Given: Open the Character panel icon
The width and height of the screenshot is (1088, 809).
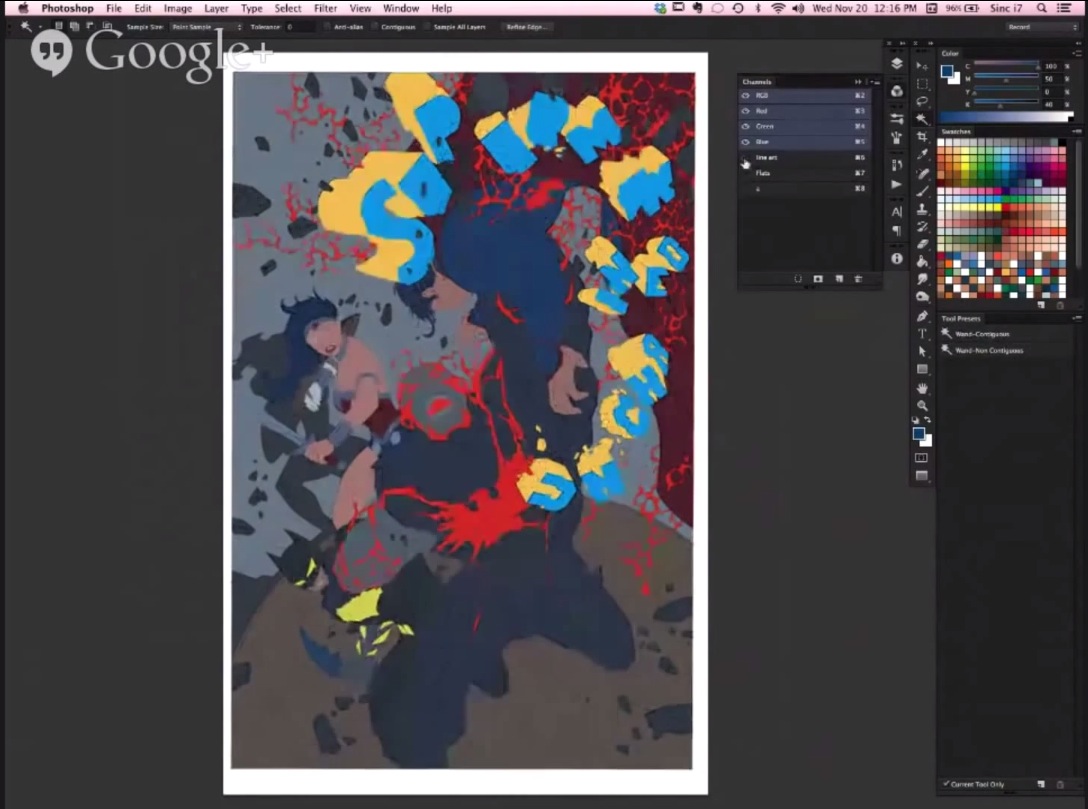Looking at the screenshot, I should pos(896,212).
